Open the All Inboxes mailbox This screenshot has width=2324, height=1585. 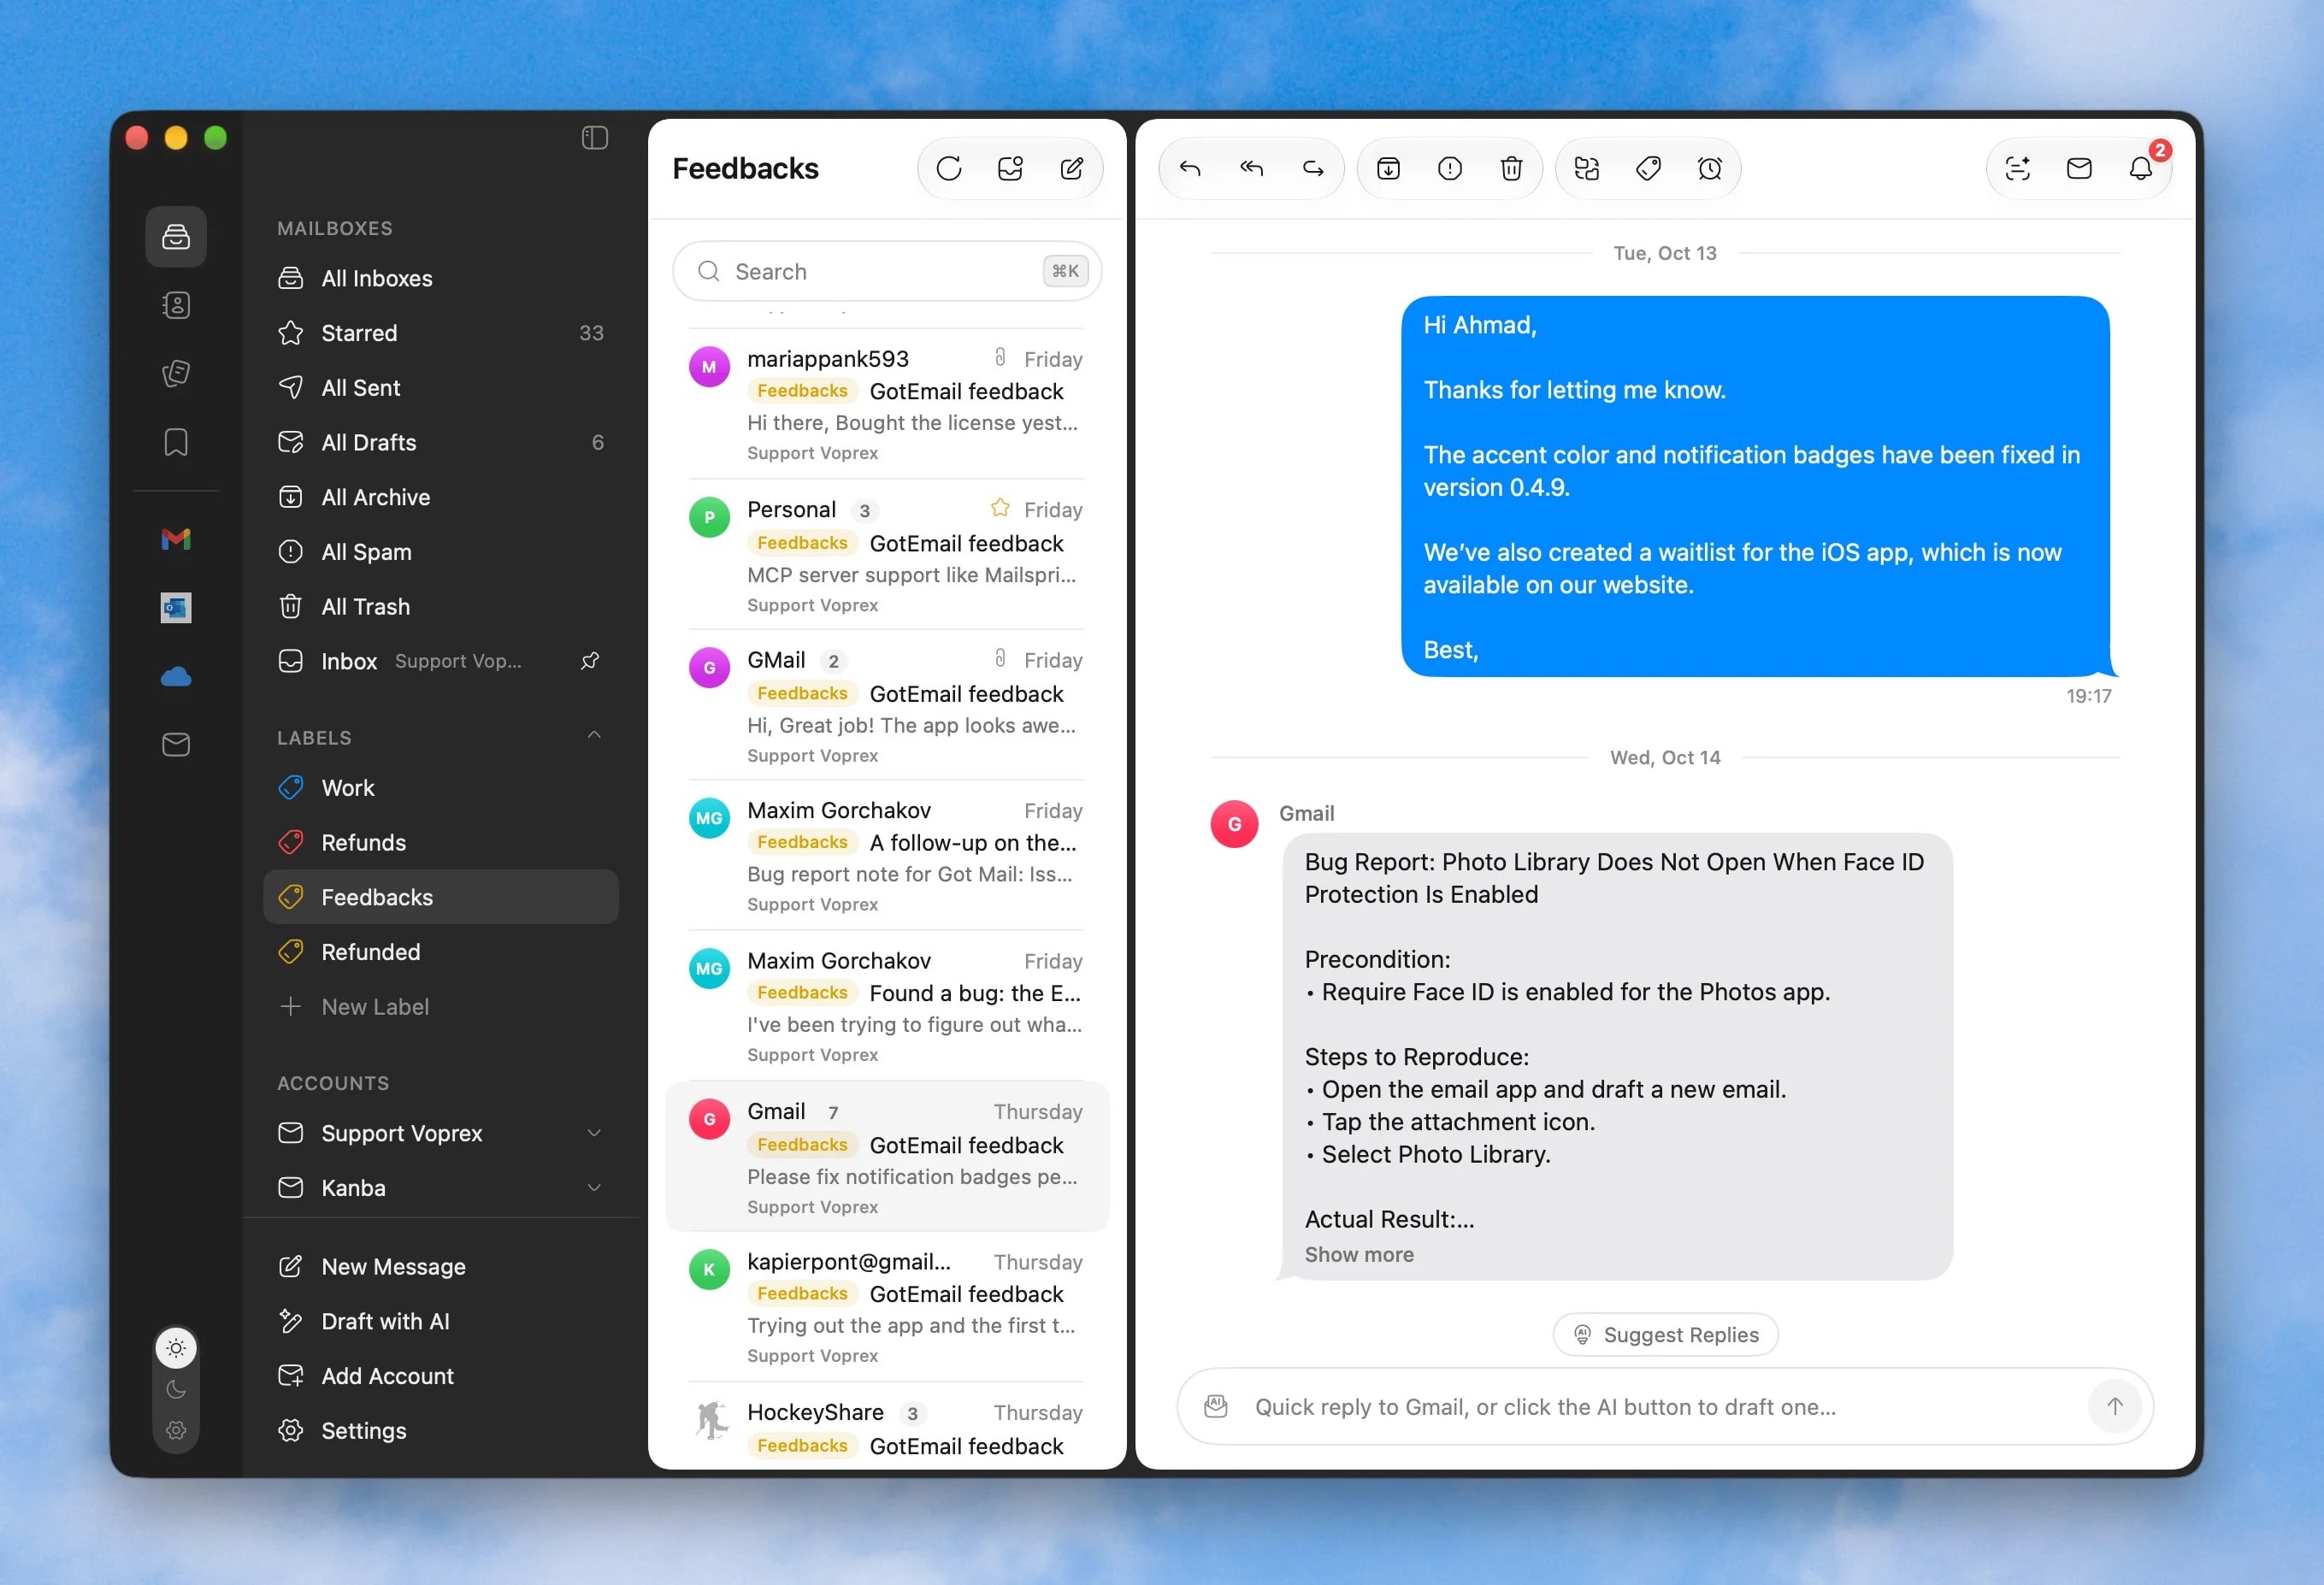(441, 278)
